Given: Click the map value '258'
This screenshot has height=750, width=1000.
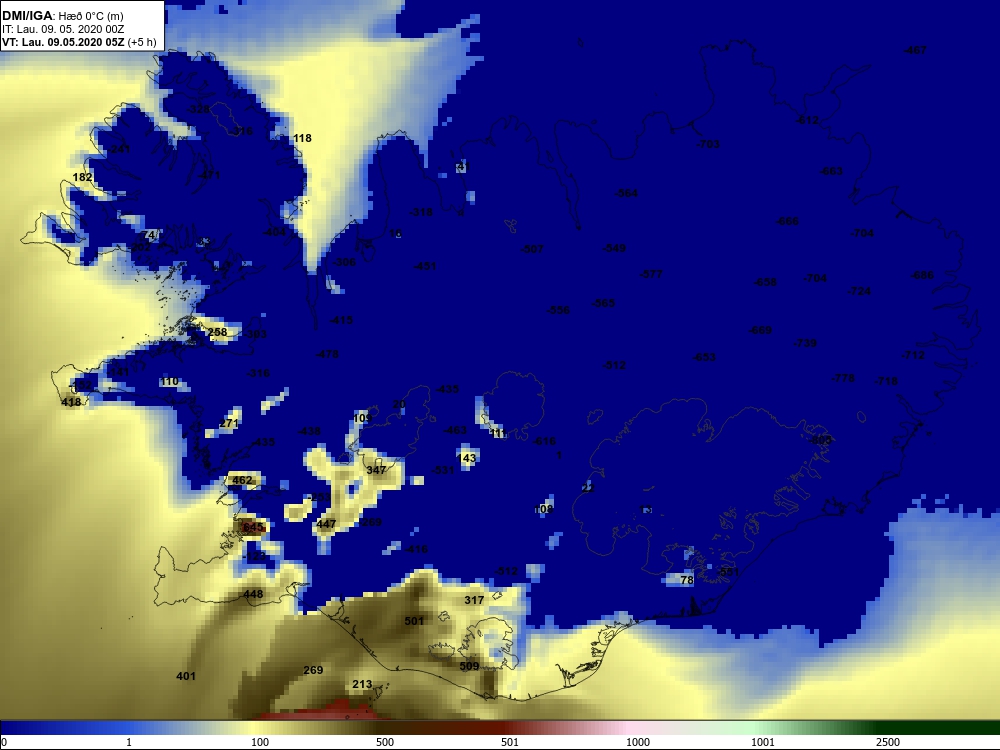Looking at the screenshot, I should (217, 332).
